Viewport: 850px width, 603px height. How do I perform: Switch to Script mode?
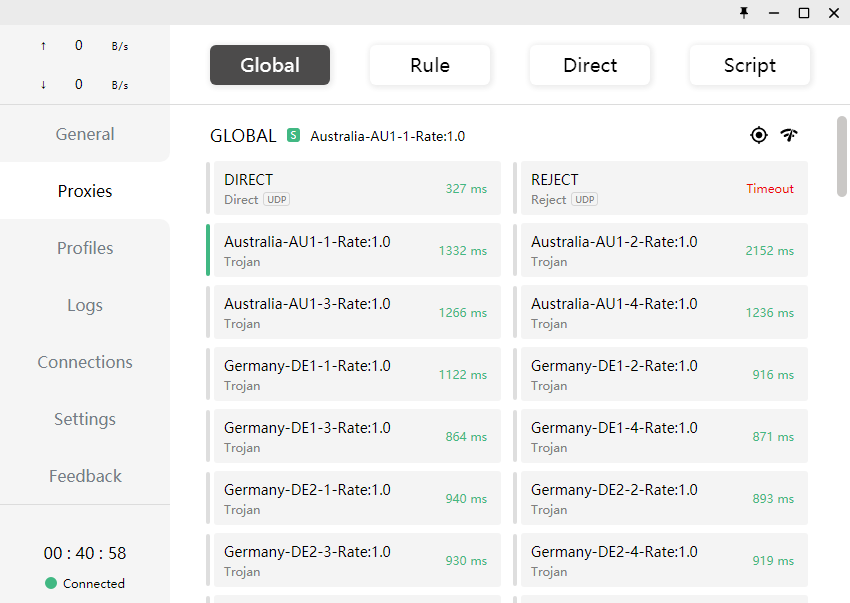click(x=750, y=65)
